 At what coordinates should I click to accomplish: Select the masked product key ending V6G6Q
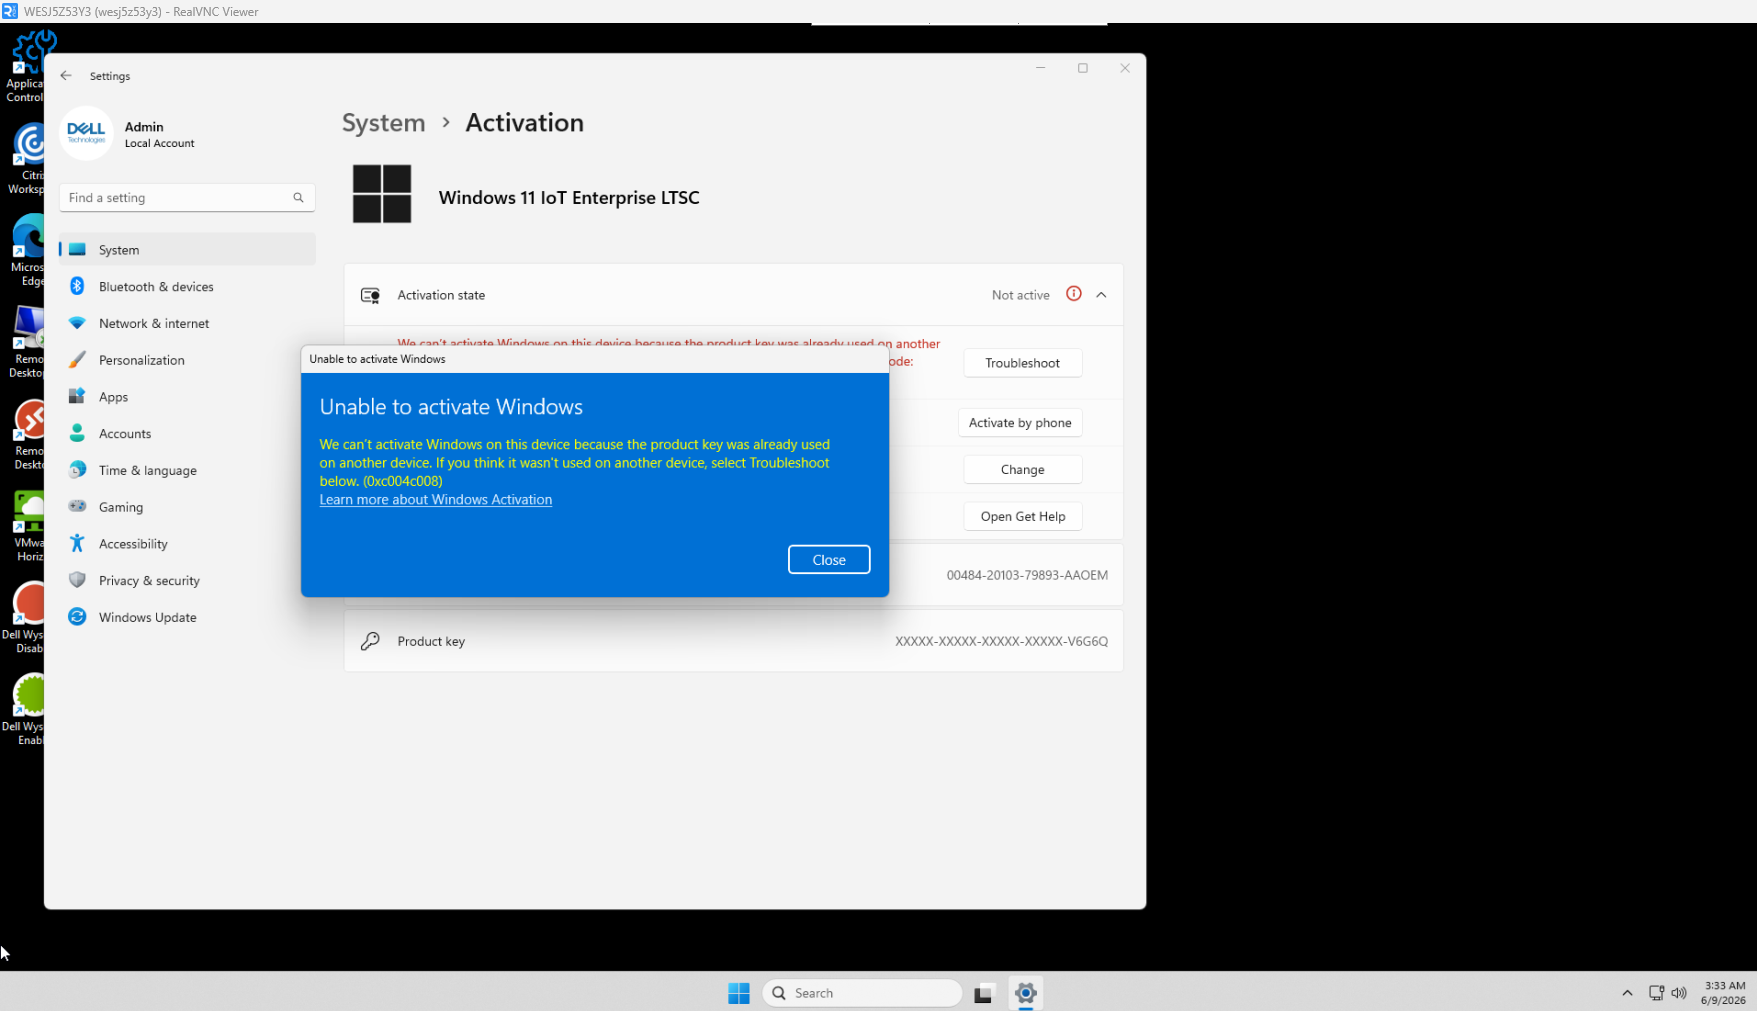coord(1001,641)
